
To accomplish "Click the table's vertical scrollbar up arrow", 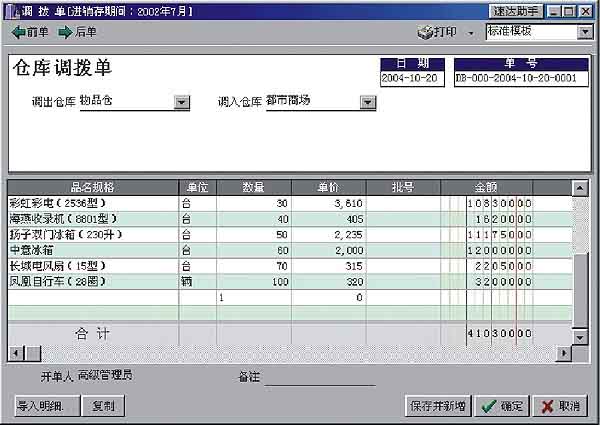I will 580,188.
